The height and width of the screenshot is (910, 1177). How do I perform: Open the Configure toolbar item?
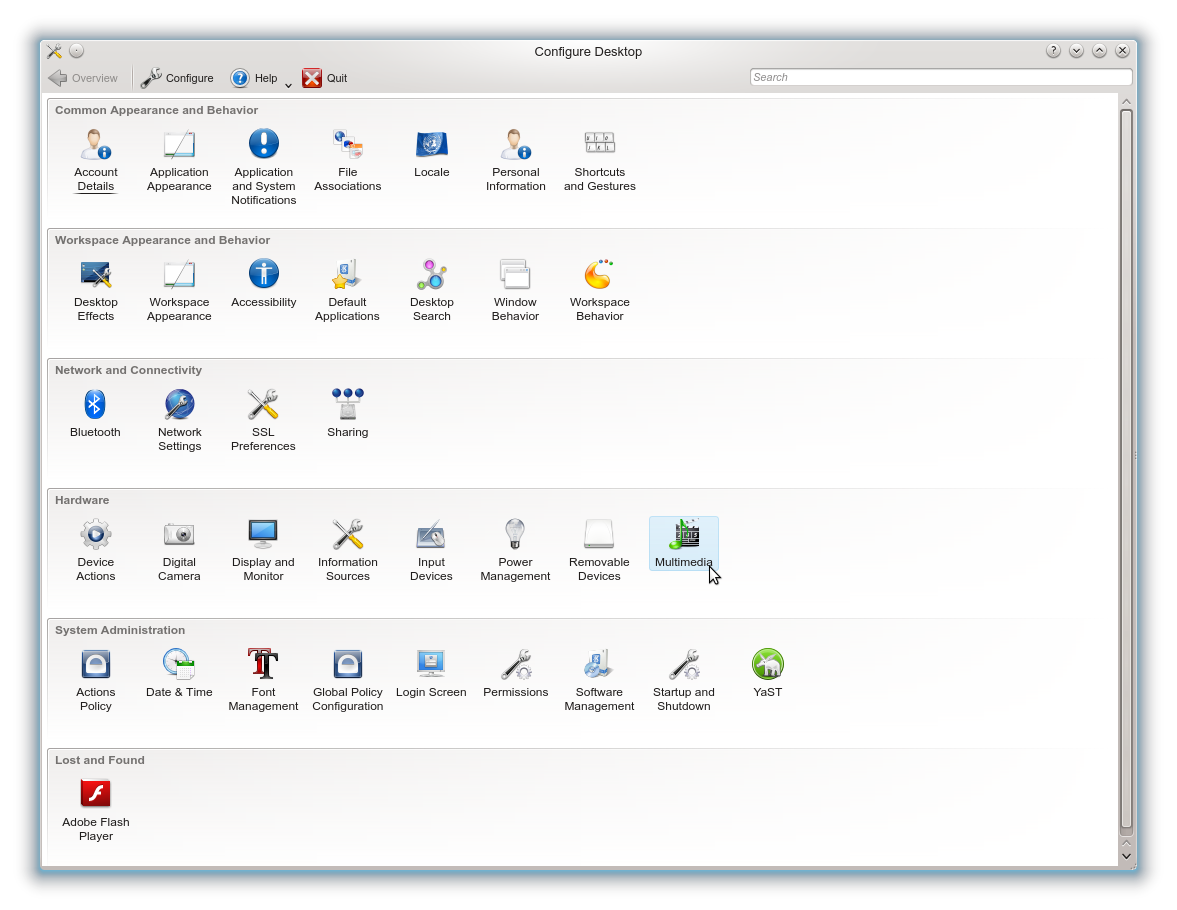[x=178, y=77]
